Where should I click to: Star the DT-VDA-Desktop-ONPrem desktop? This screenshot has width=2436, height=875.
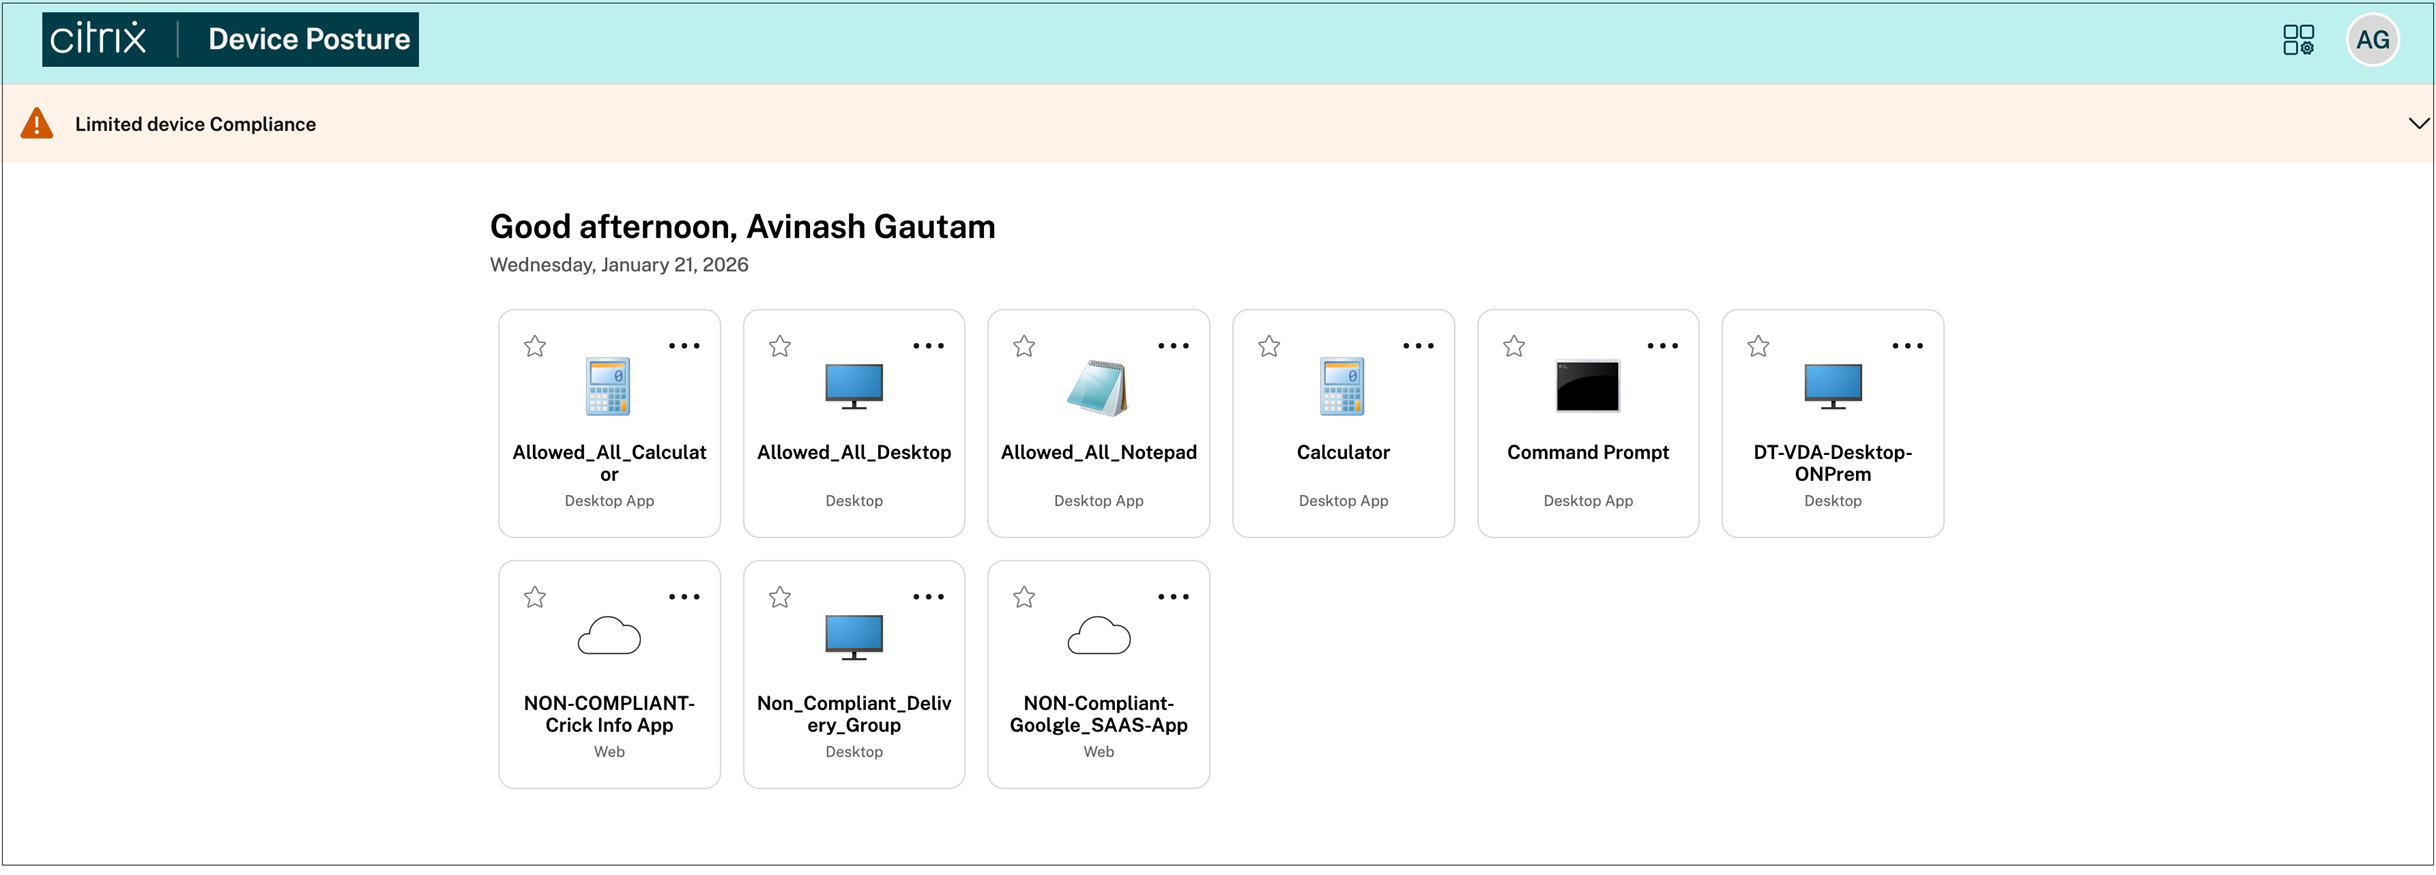point(1758,346)
